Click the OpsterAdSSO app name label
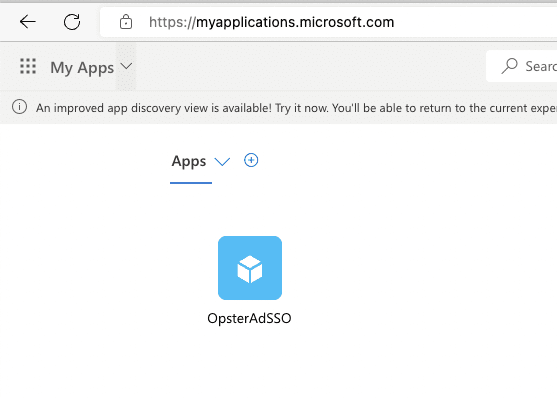The width and height of the screenshot is (557, 398). click(249, 318)
